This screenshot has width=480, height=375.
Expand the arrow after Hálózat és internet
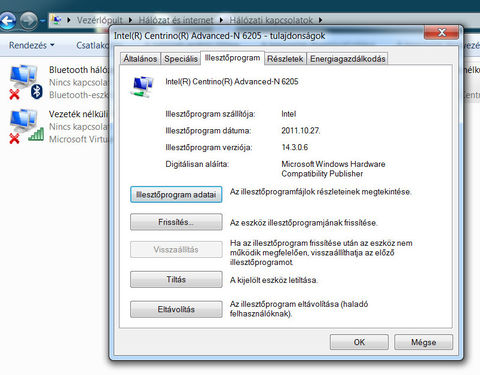pos(221,20)
